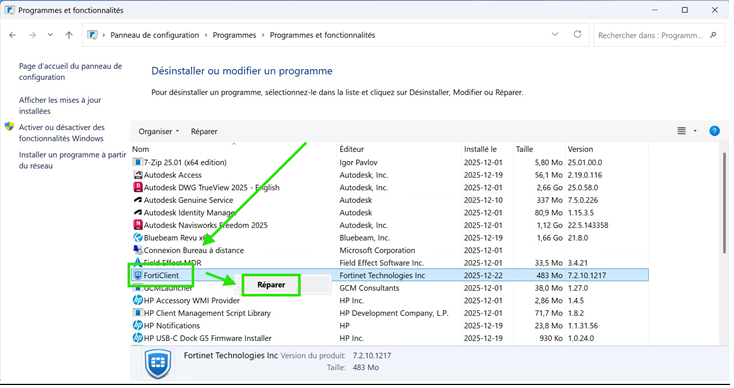Image resolution: width=734 pixels, height=388 pixels.
Task: Click the vertical scrollbar of program list
Action: click(x=724, y=204)
